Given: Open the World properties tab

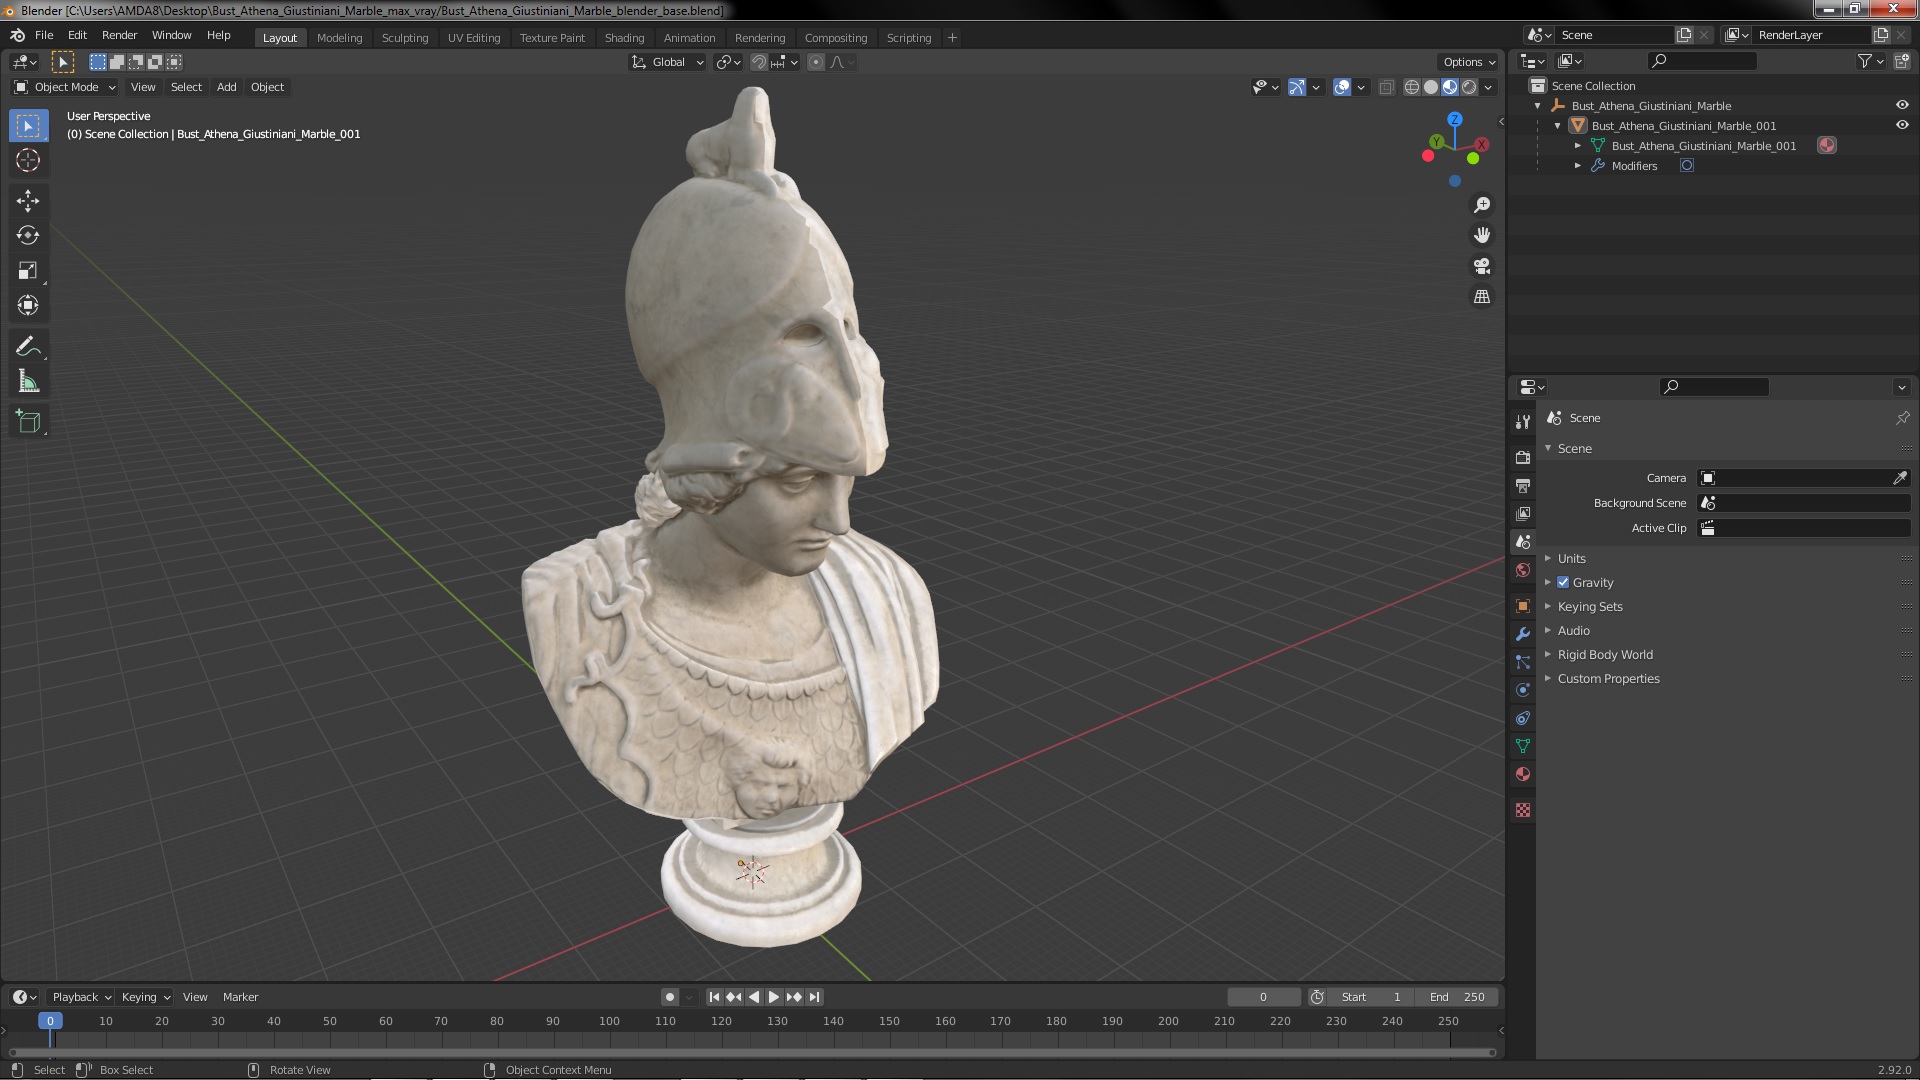Looking at the screenshot, I should (x=1522, y=570).
